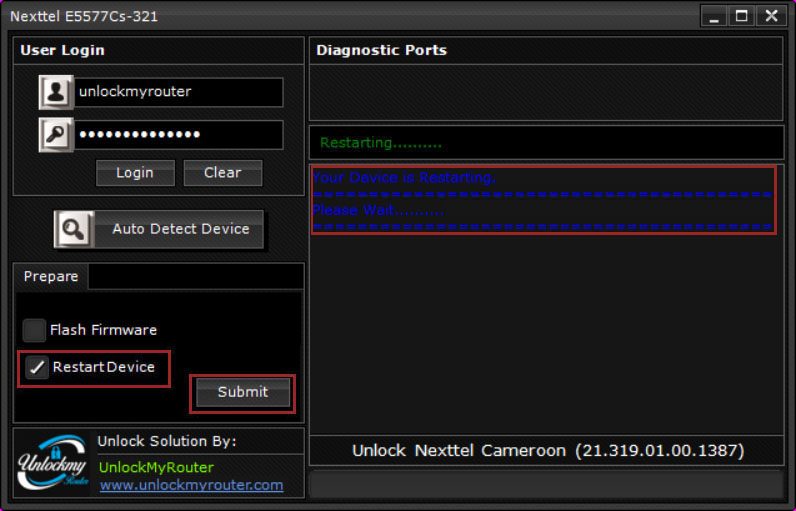Click the progress bar at the bottom
Viewport: 796px width, 511px height.
point(547,484)
